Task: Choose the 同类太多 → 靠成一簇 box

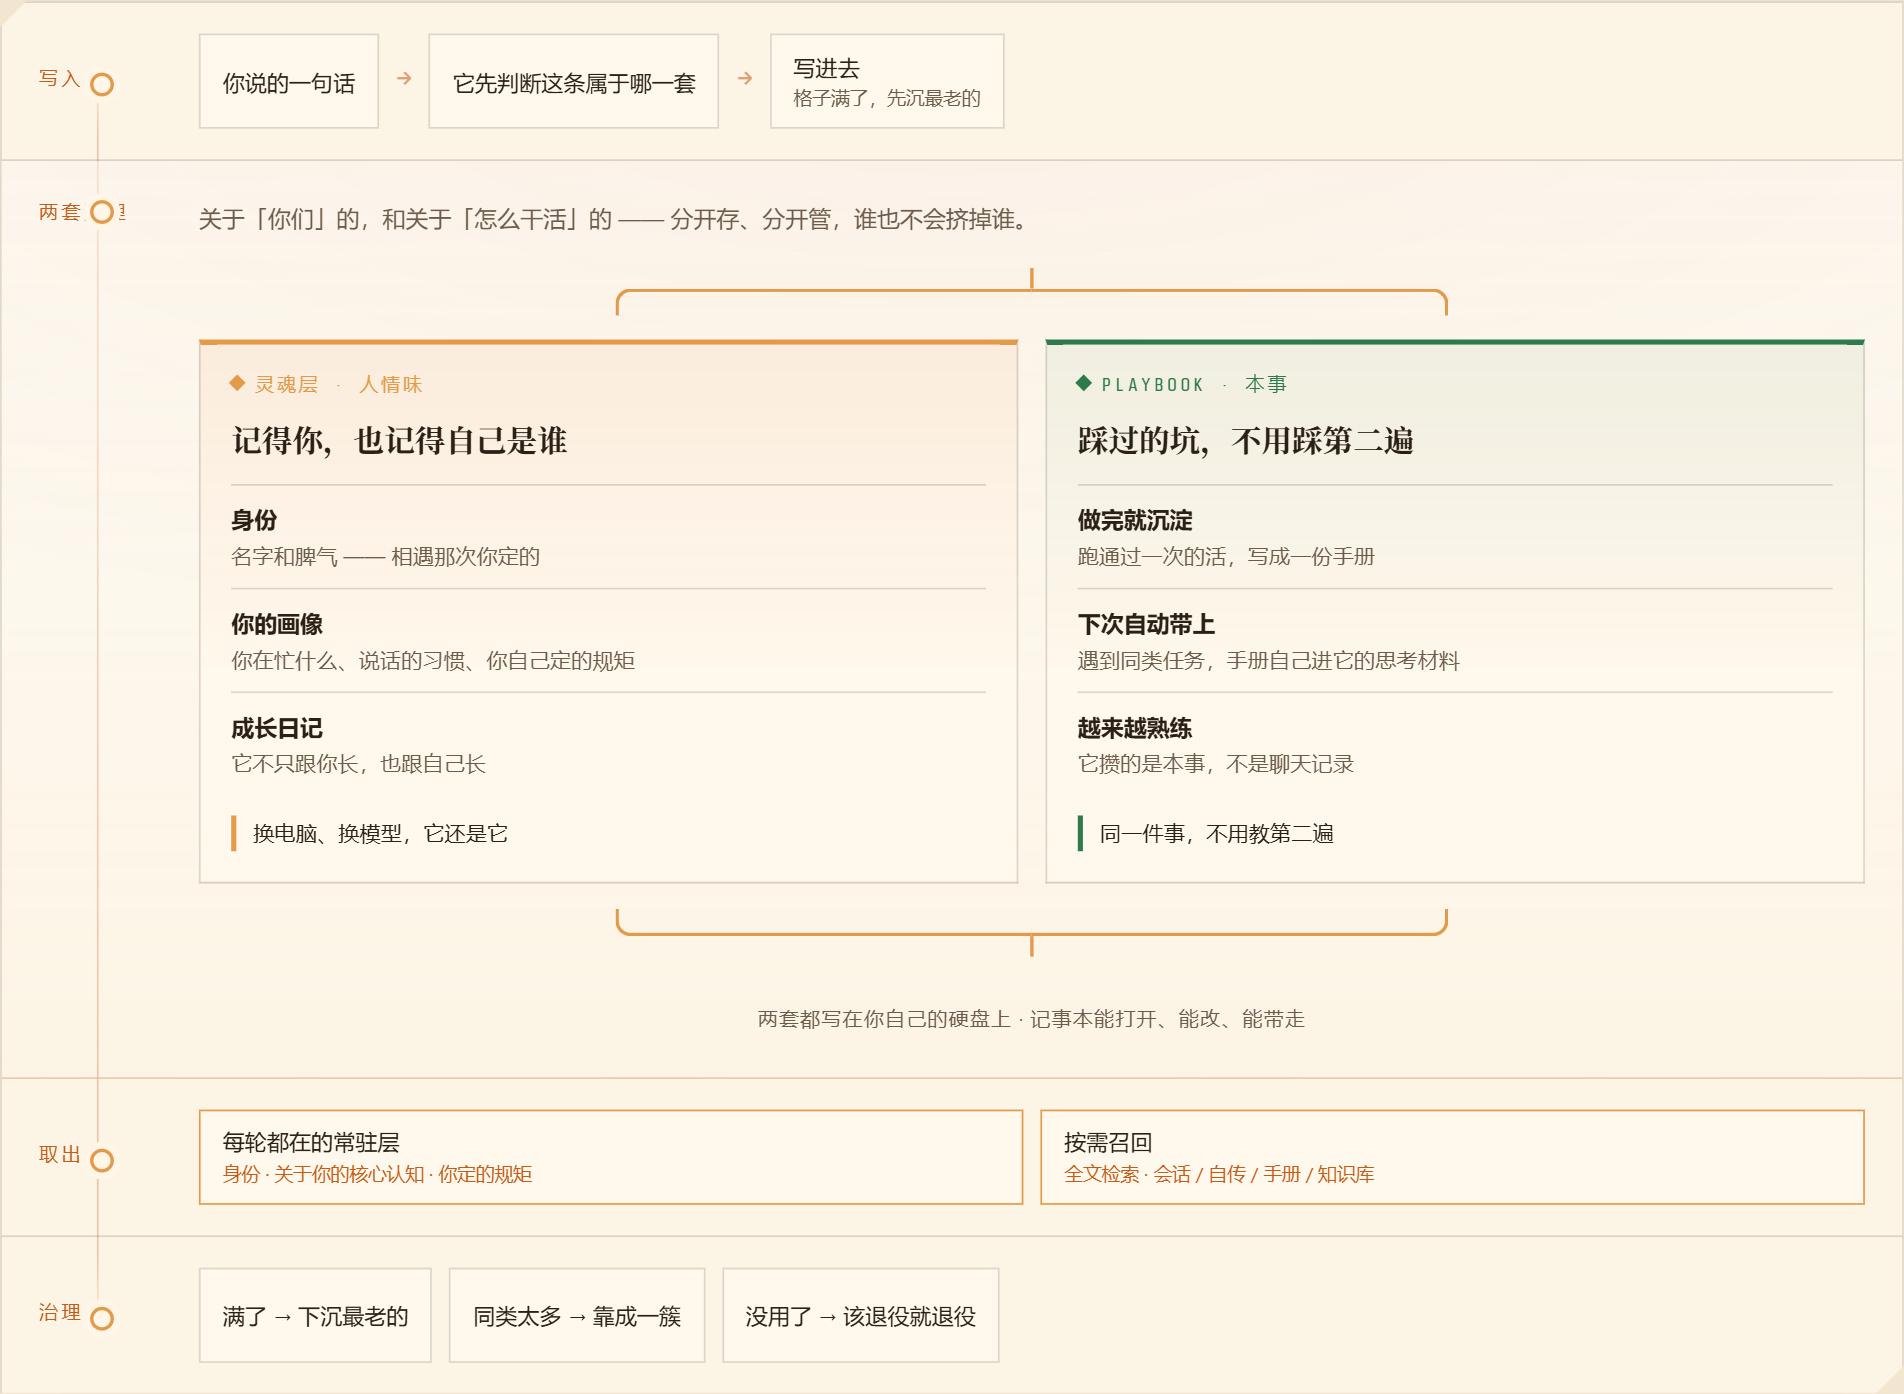Action: 577,1316
